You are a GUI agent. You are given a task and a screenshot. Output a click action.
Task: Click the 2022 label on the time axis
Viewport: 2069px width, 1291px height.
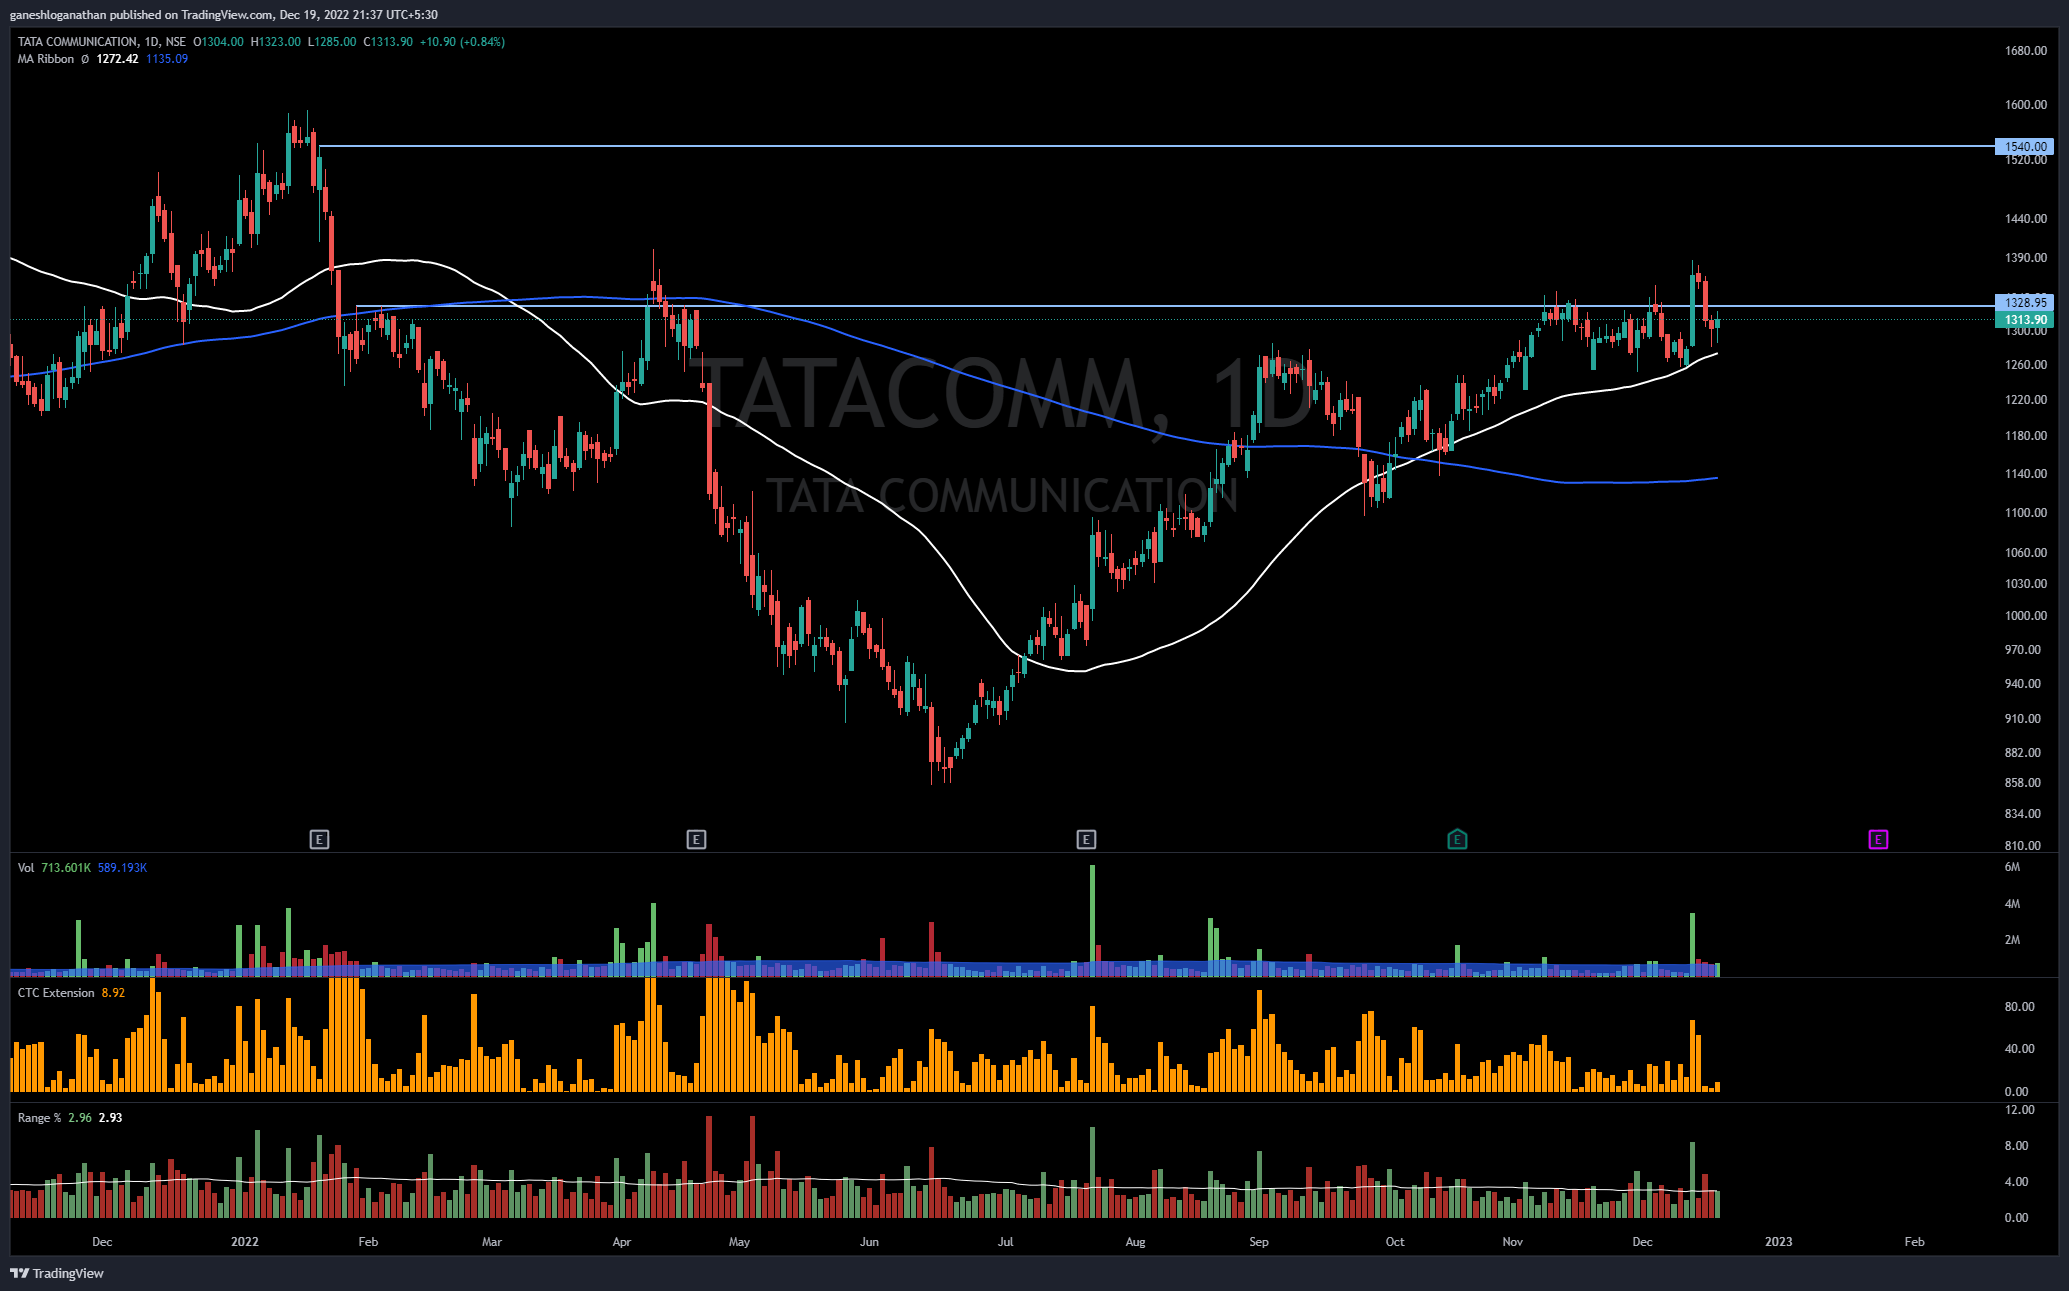[245, 1242]
